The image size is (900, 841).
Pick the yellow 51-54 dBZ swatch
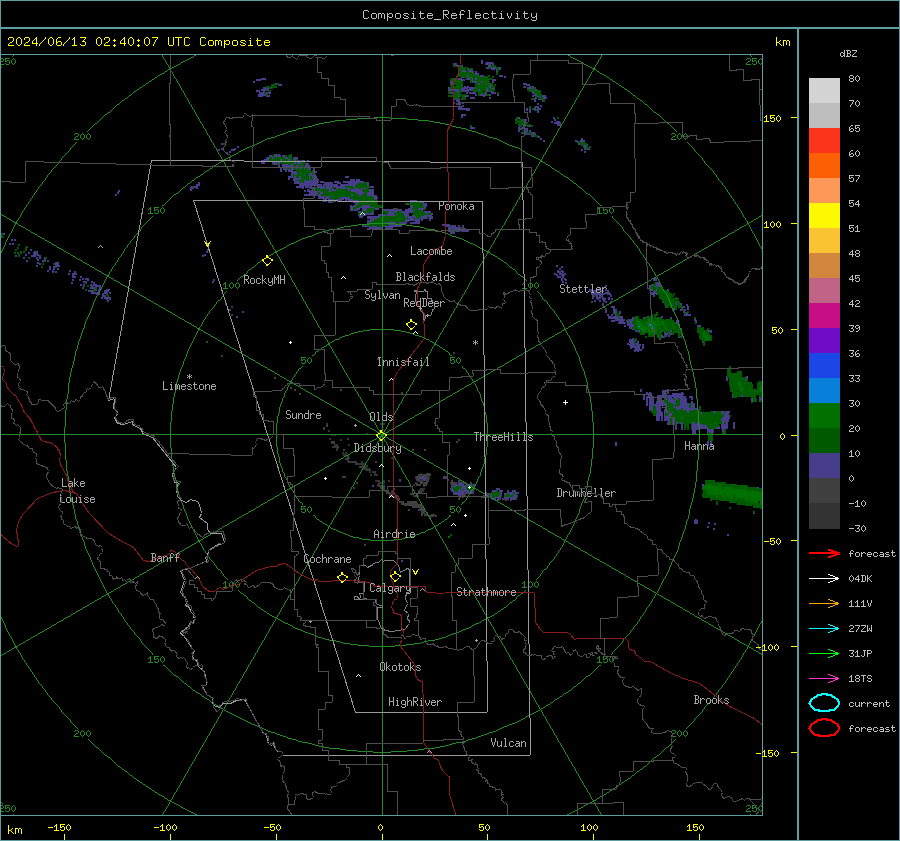[824, 216]
